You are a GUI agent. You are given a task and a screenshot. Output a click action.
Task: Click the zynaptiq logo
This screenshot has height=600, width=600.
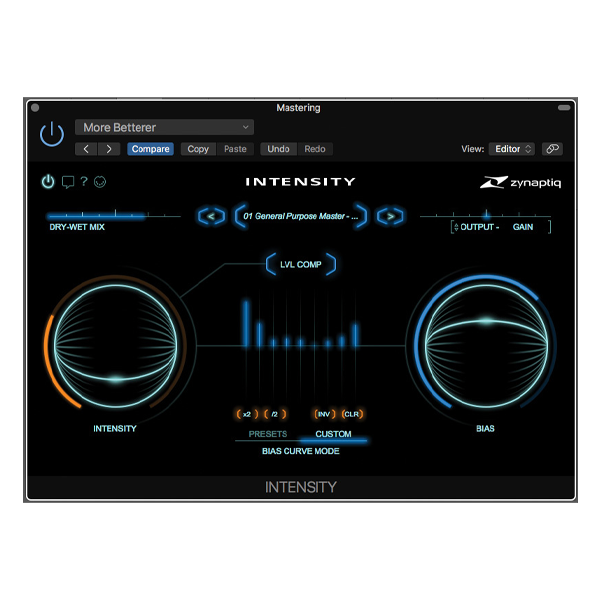pos(520,183)
